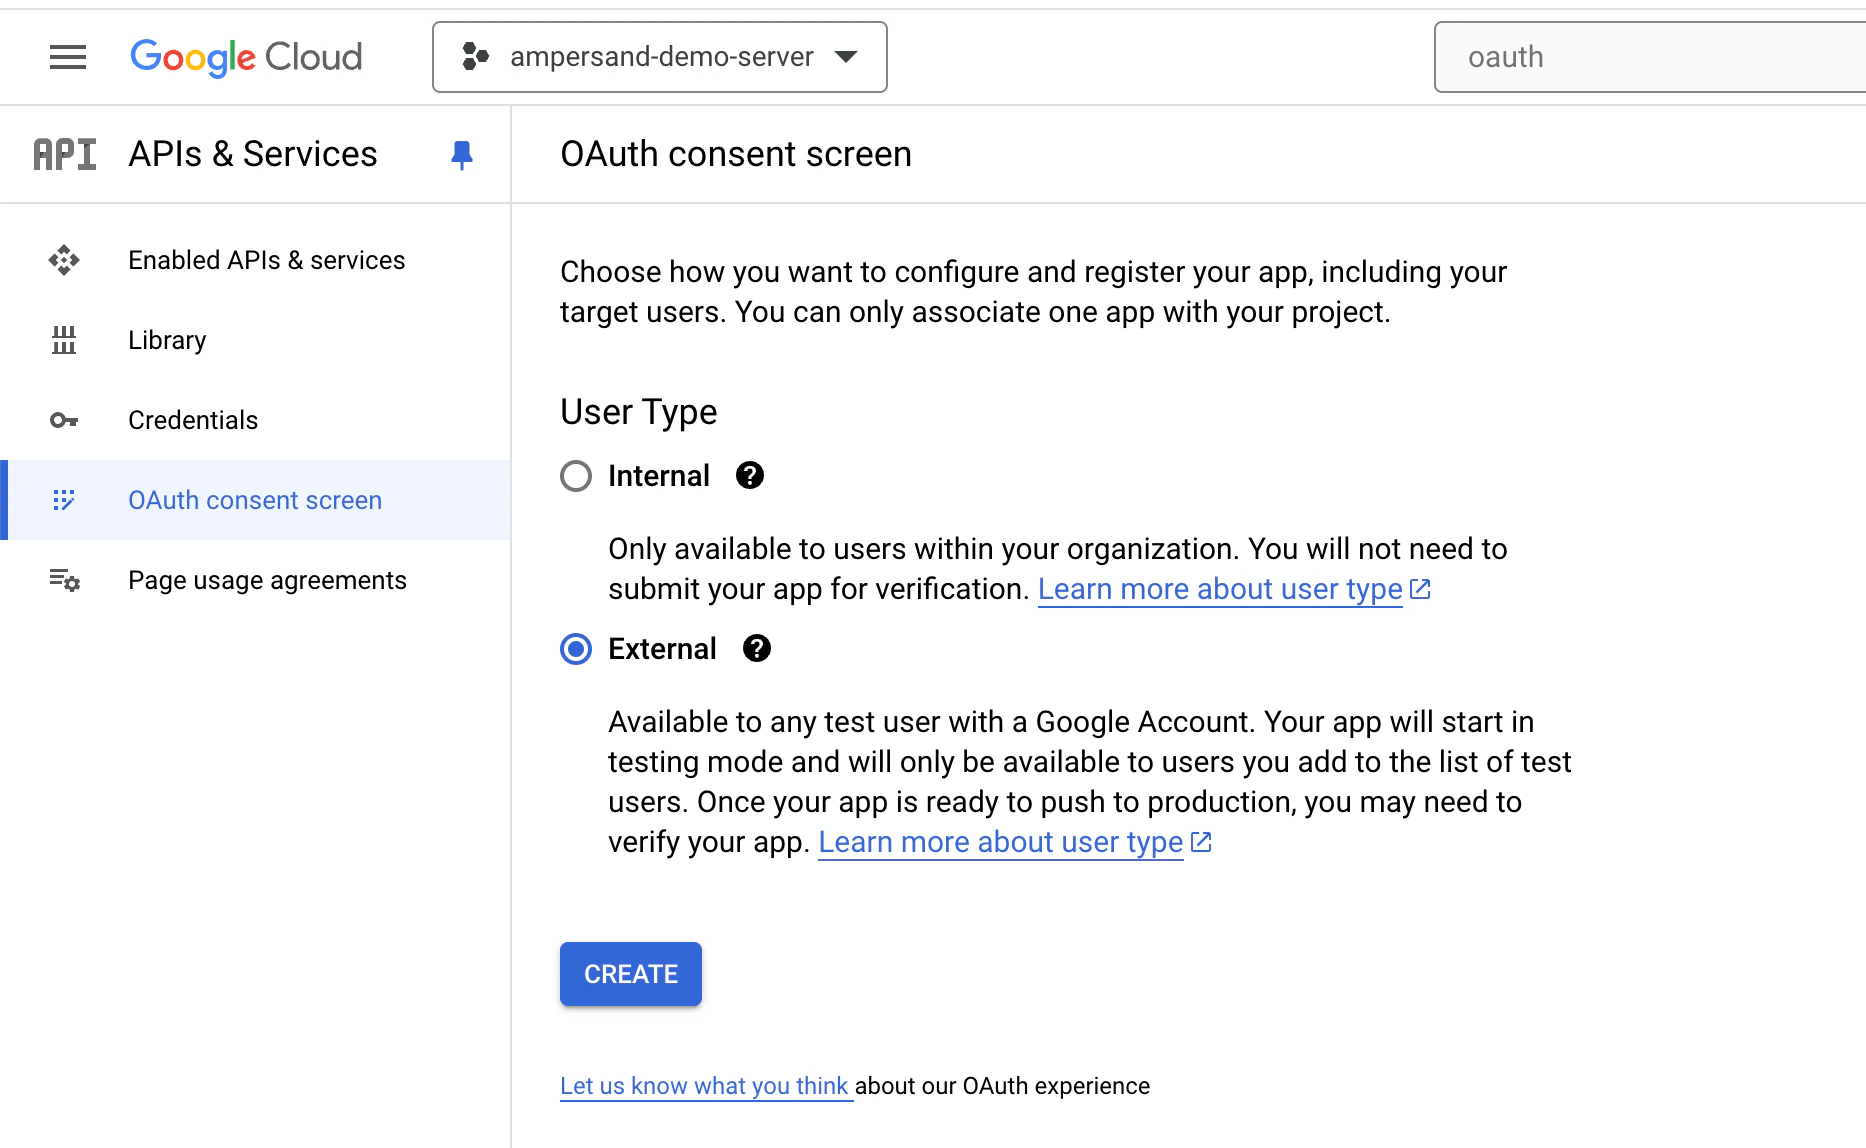Click the oauth search field
1866x1148 pixels.
[x=1650, y=57]
